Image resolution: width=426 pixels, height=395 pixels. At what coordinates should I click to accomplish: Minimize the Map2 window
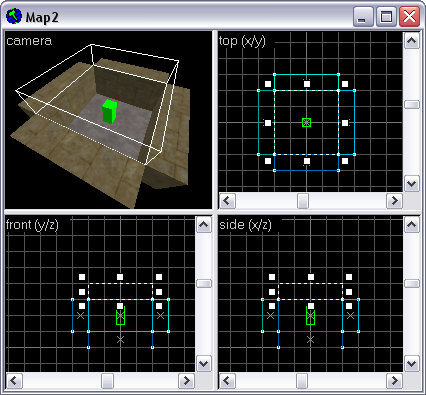coord(363,16)
